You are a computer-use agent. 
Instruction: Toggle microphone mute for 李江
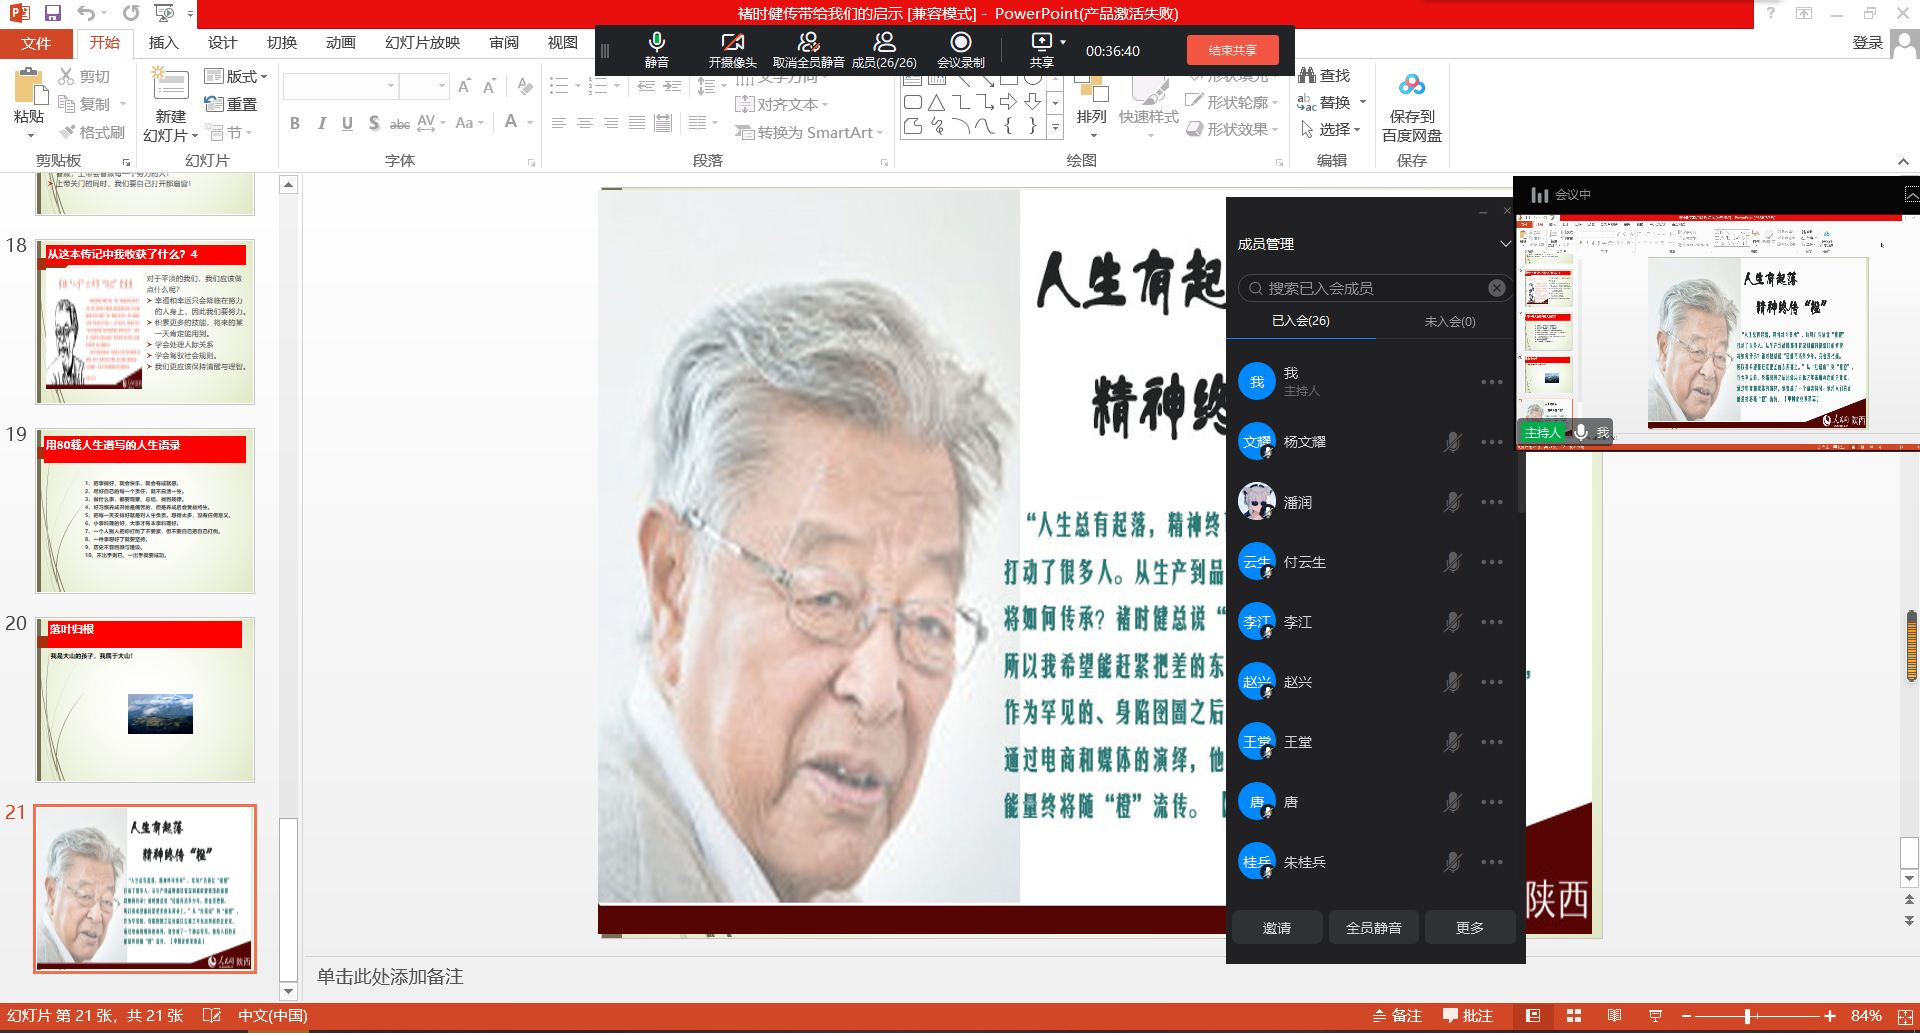click(1452, 622)
